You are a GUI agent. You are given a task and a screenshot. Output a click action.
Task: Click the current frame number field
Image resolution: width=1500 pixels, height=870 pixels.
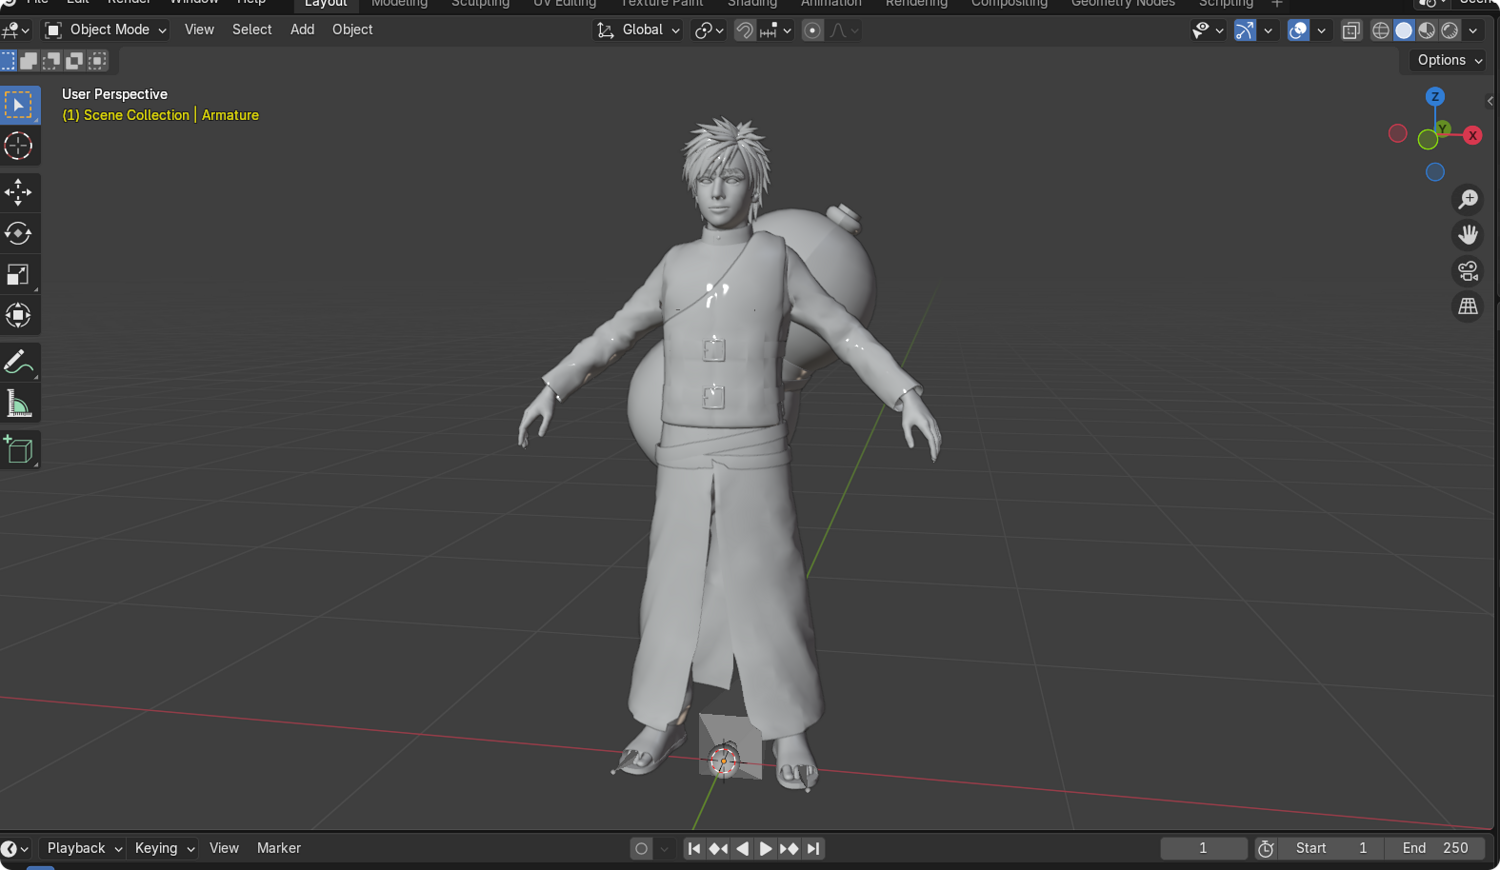(x=1203, y=848)
